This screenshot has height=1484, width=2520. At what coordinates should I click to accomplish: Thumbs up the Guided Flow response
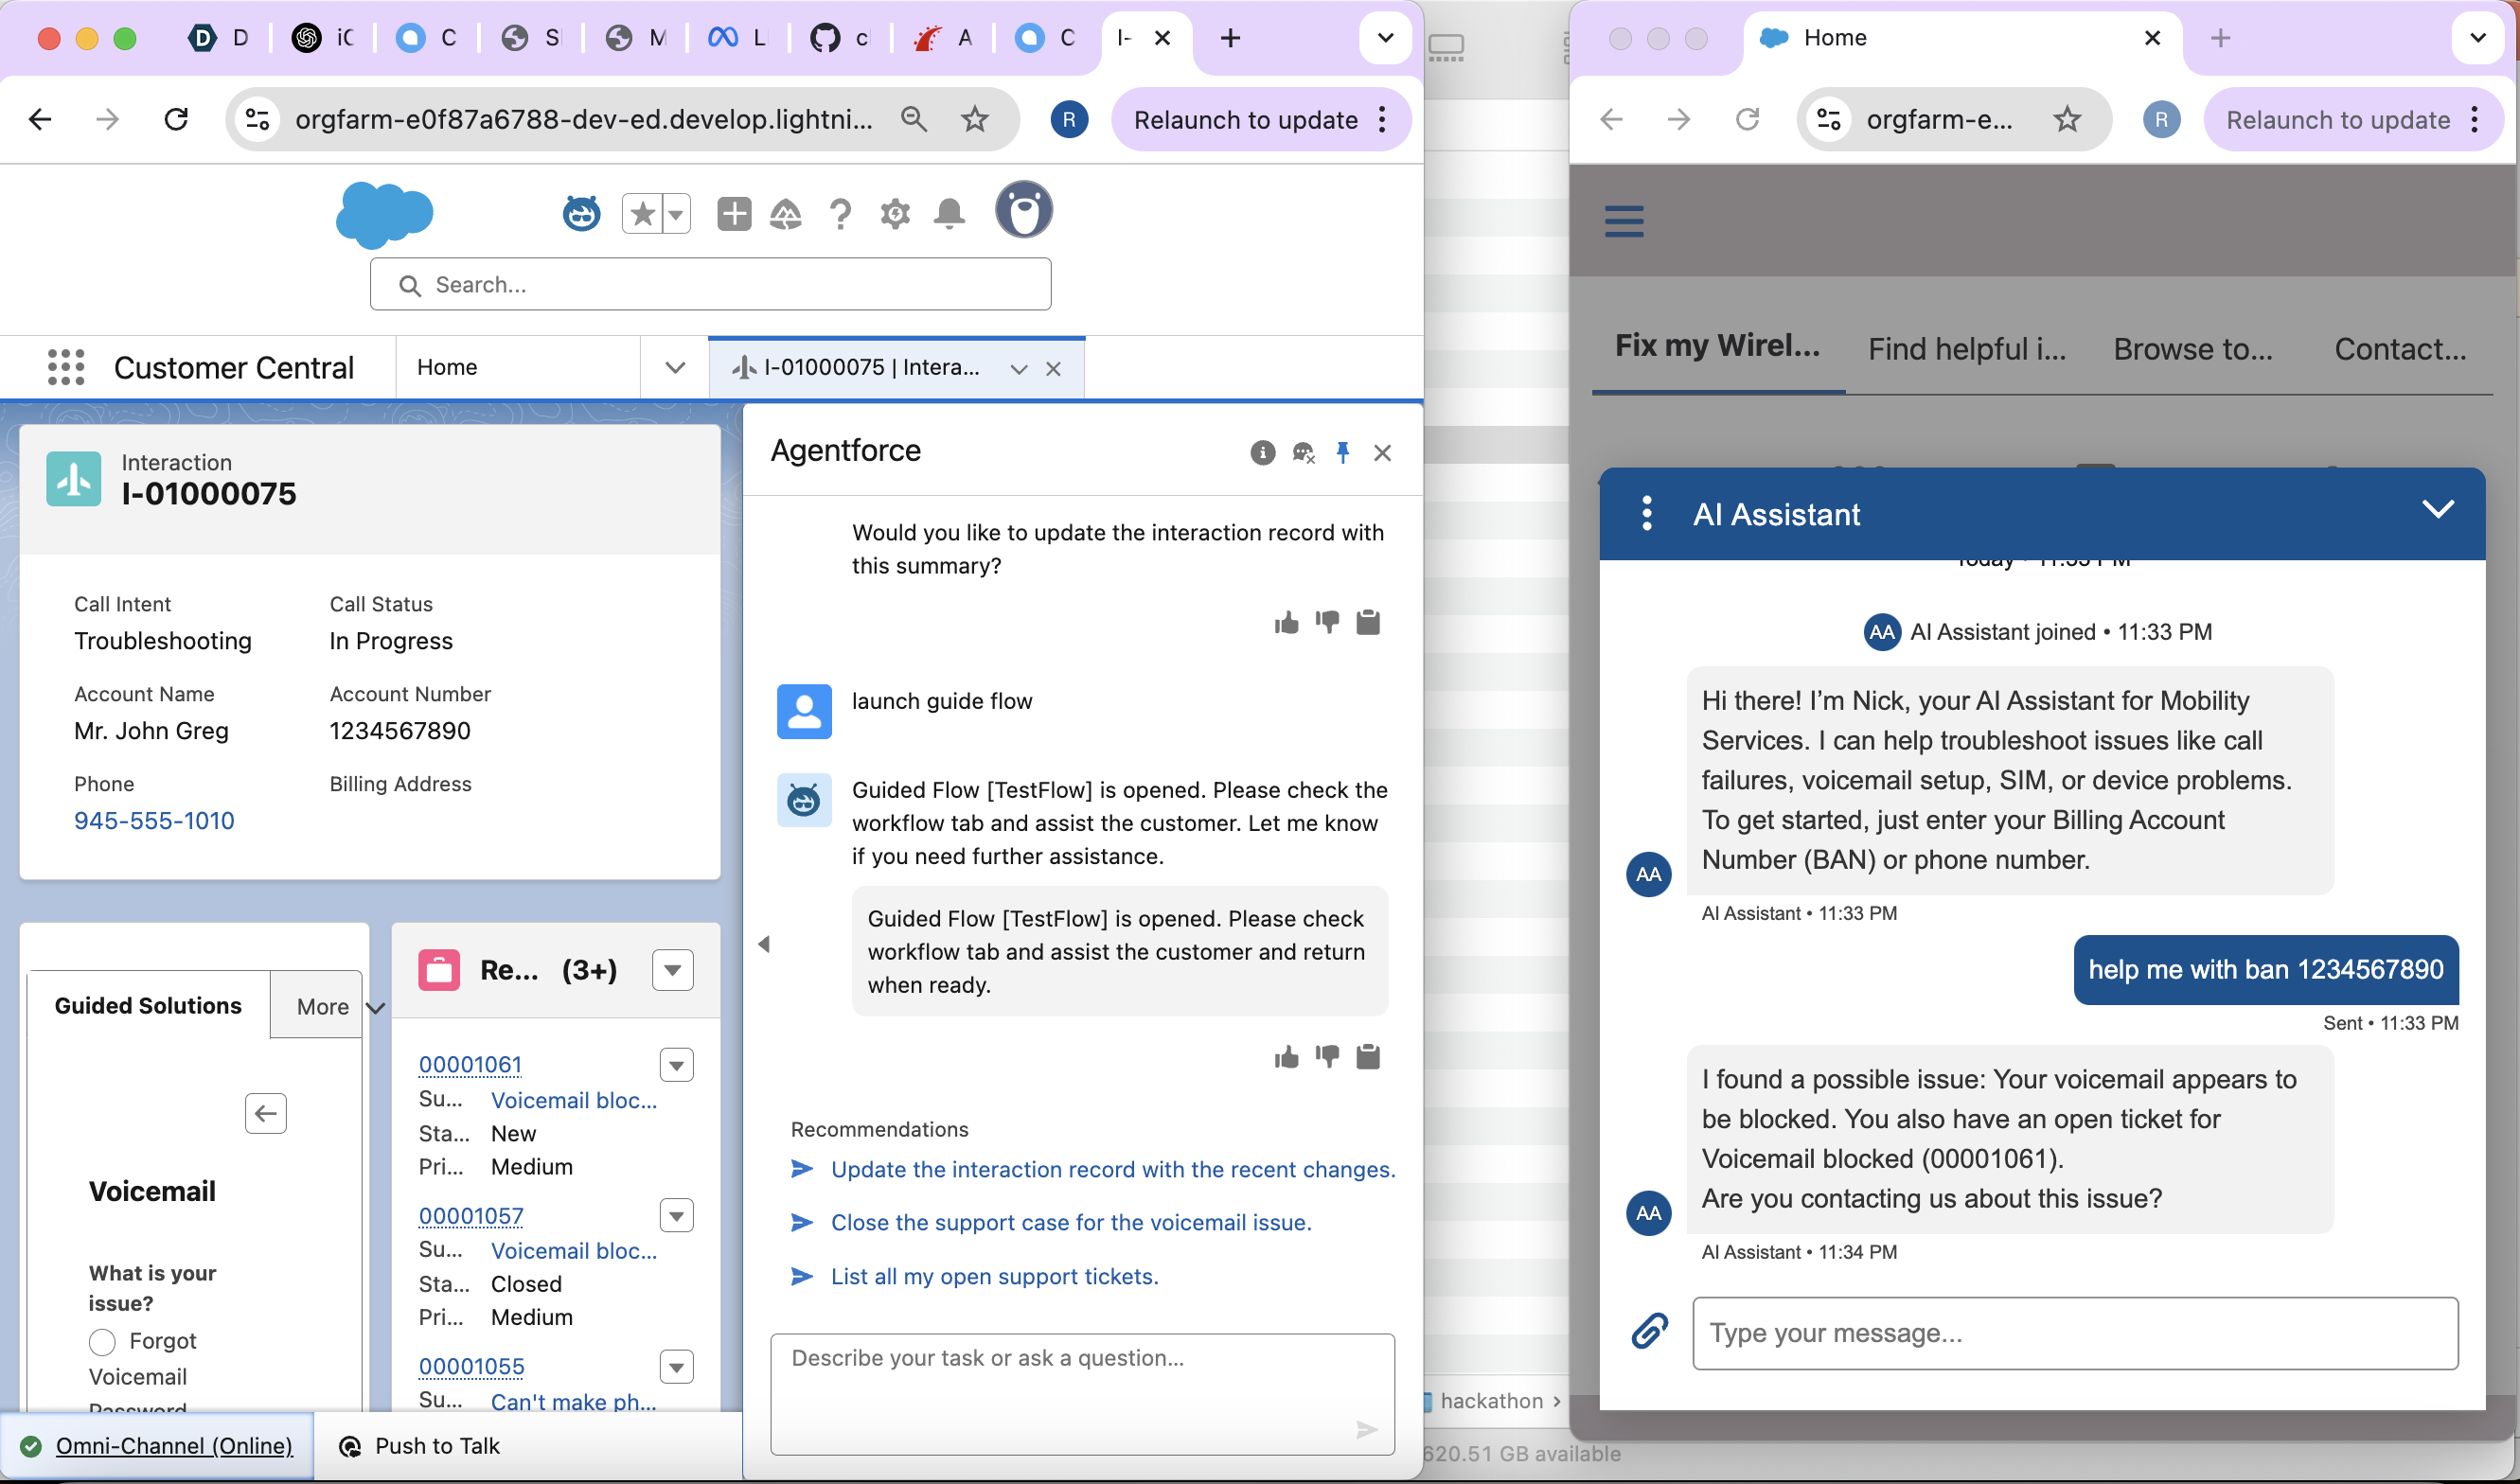[x=1286, y=1057]
